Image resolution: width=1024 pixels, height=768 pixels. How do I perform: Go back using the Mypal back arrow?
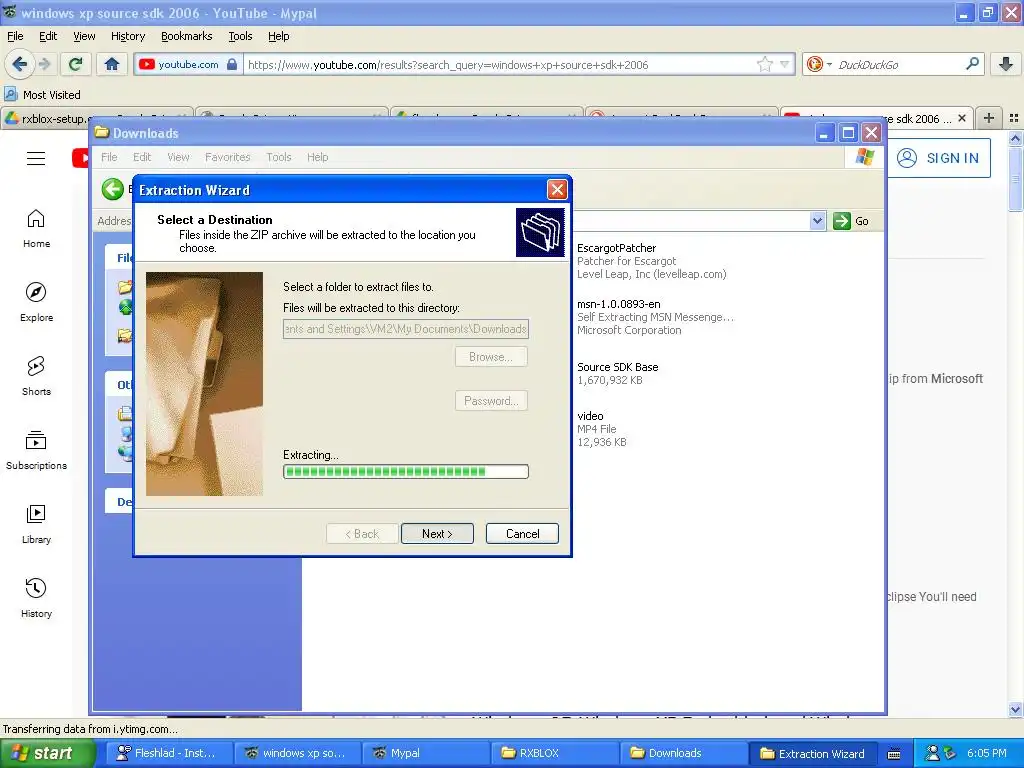(x=19, y=64)
